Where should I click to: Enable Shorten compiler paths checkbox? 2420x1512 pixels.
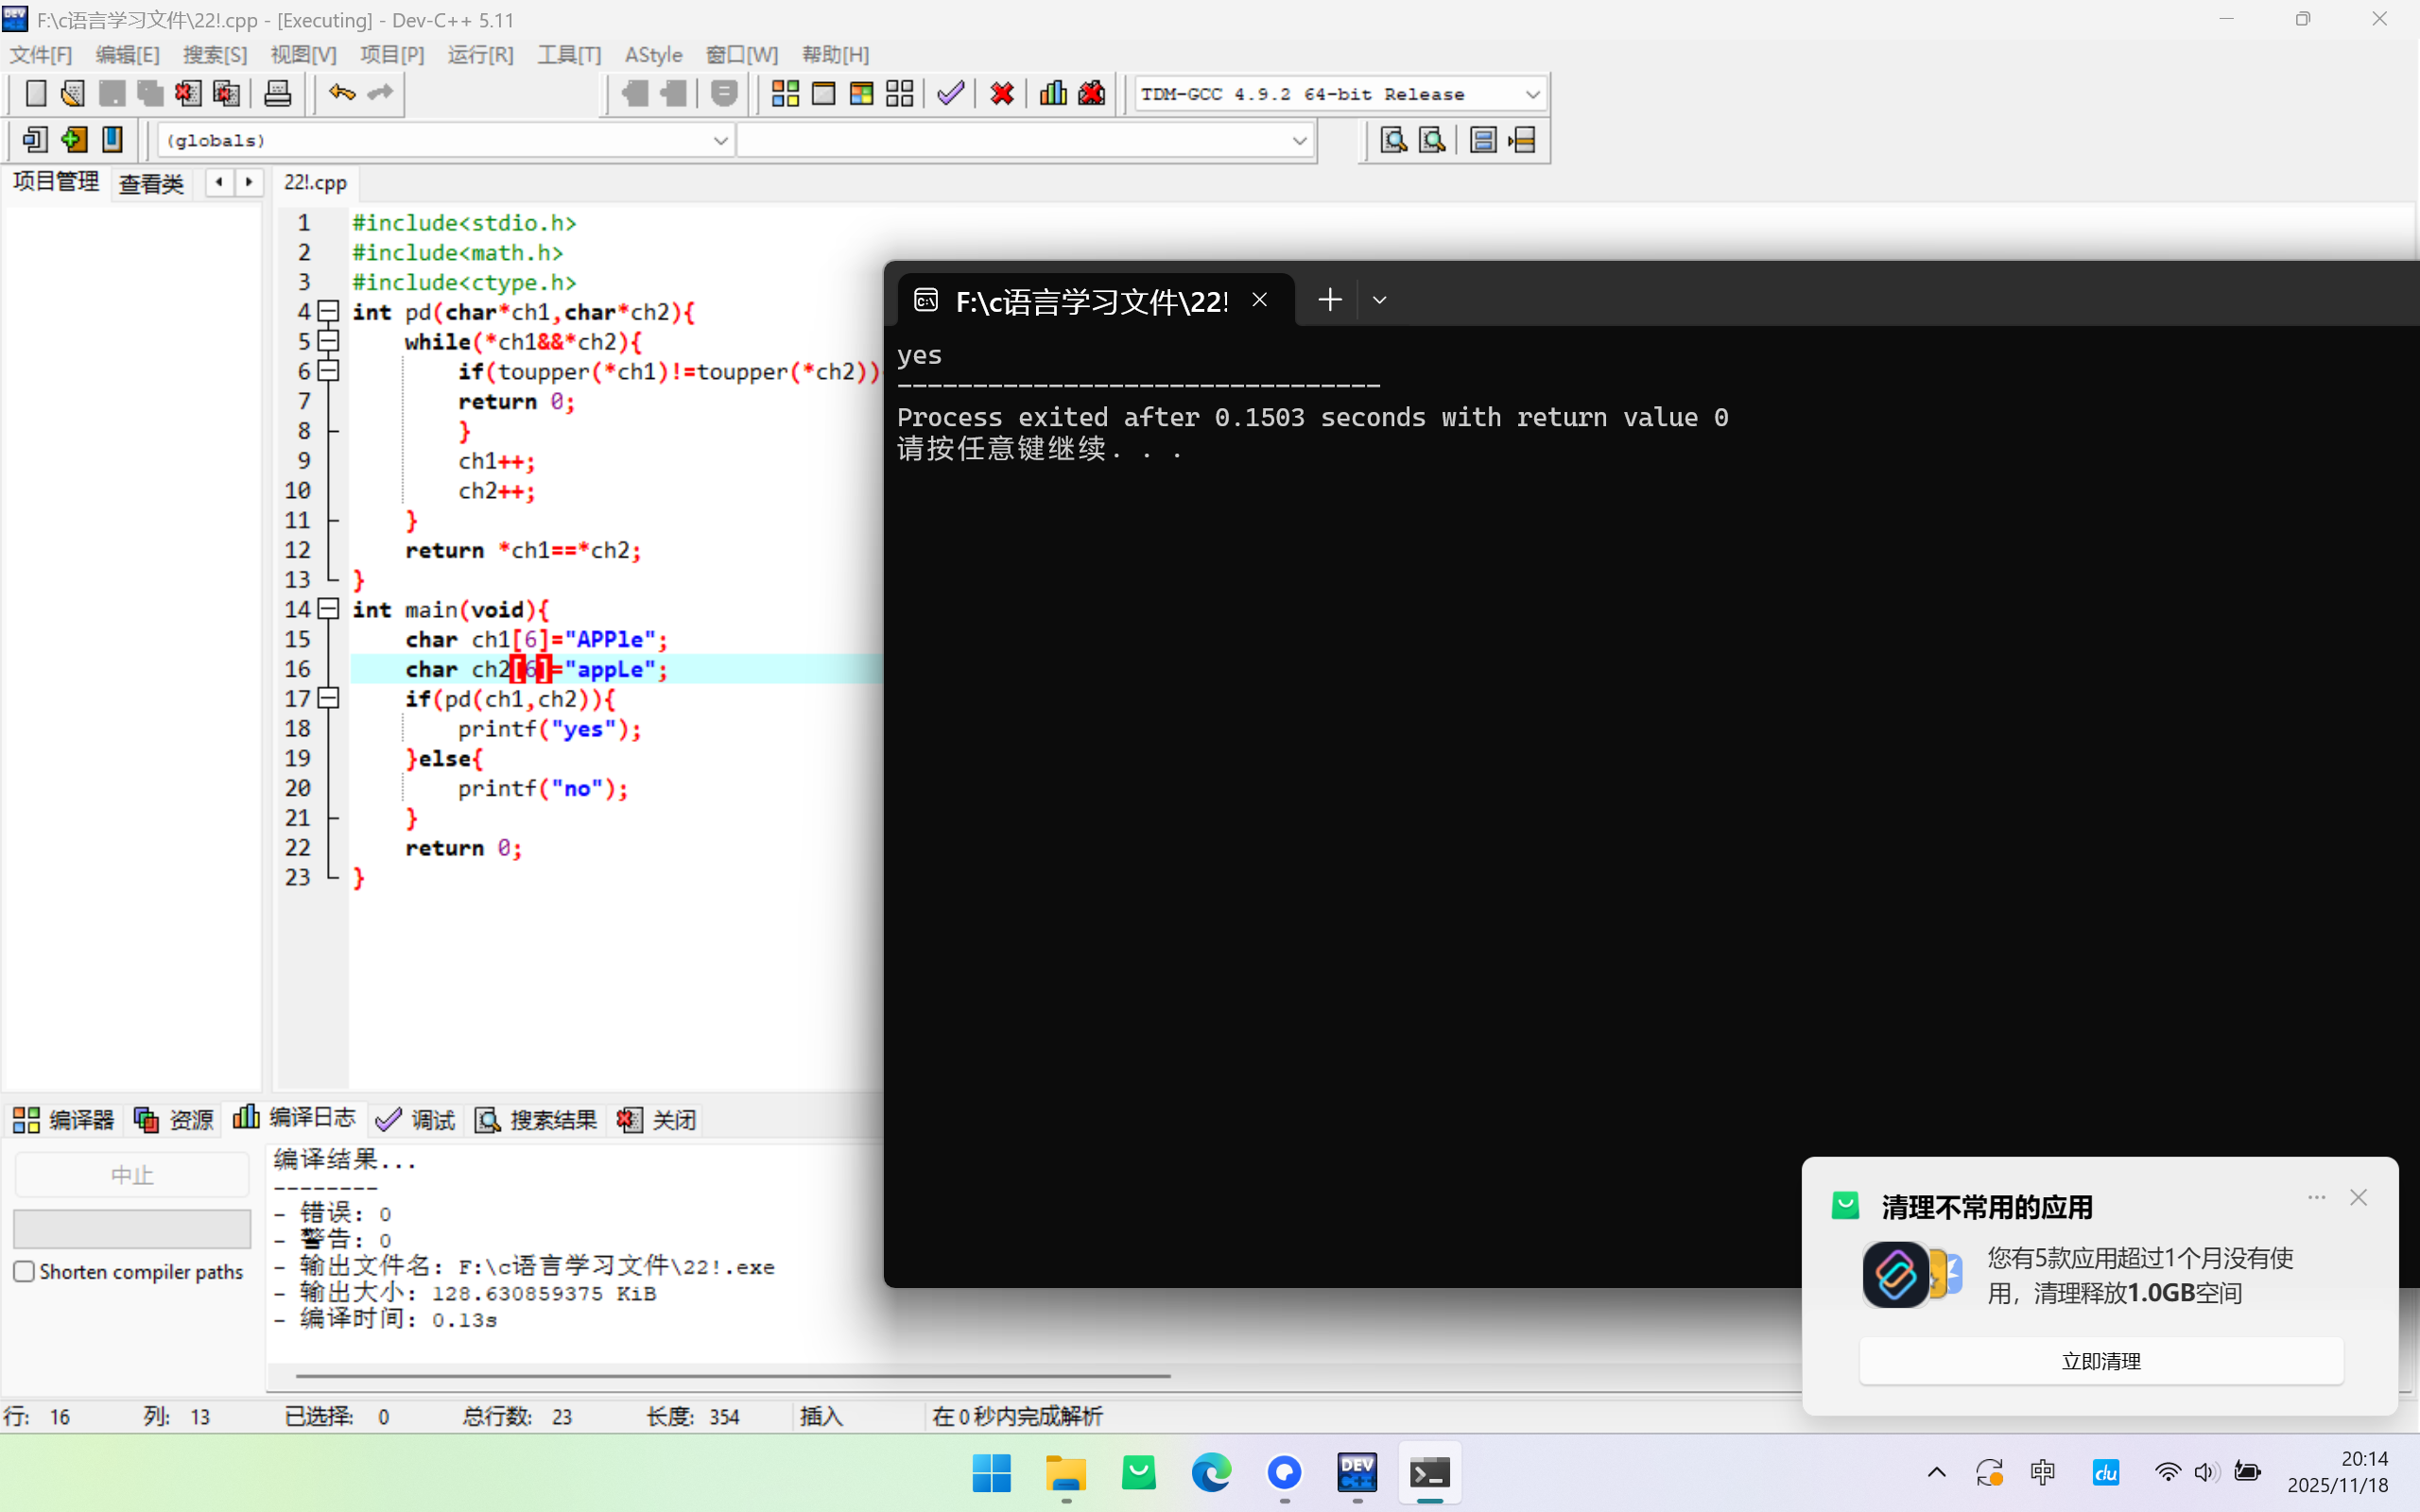click(25, 1271)
